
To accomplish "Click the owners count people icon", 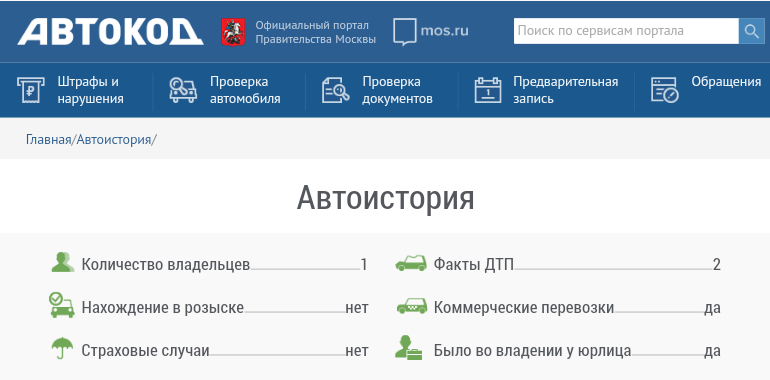I will coord(63,262).
